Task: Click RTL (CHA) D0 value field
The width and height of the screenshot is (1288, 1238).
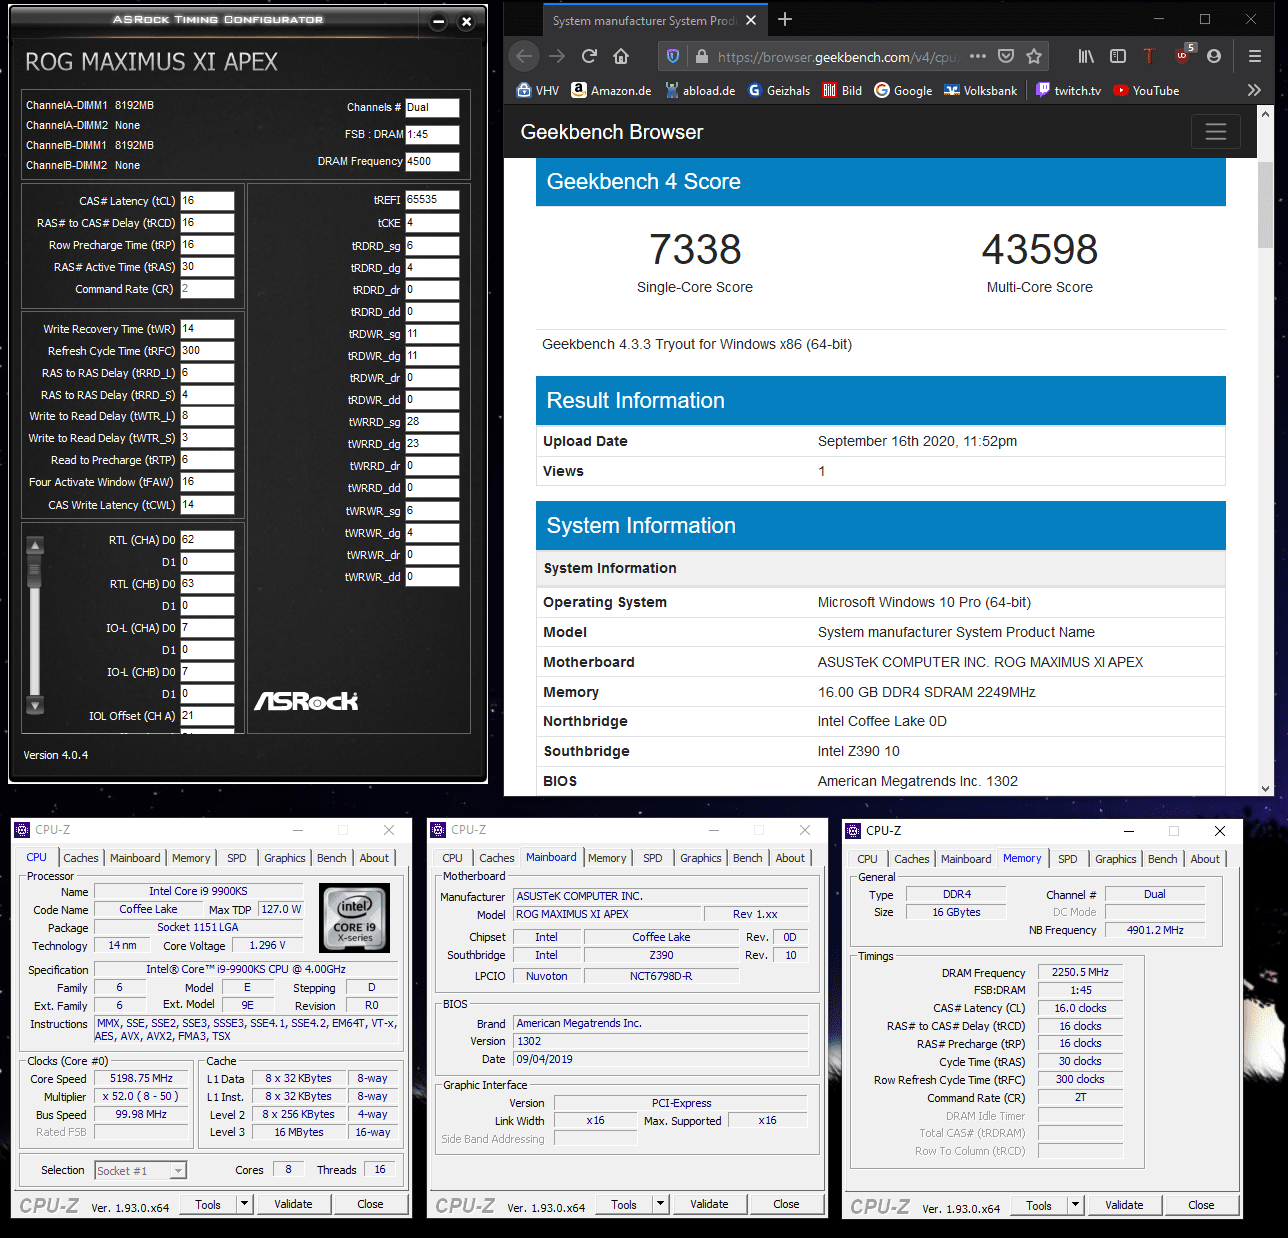Action: pos(207,540)
